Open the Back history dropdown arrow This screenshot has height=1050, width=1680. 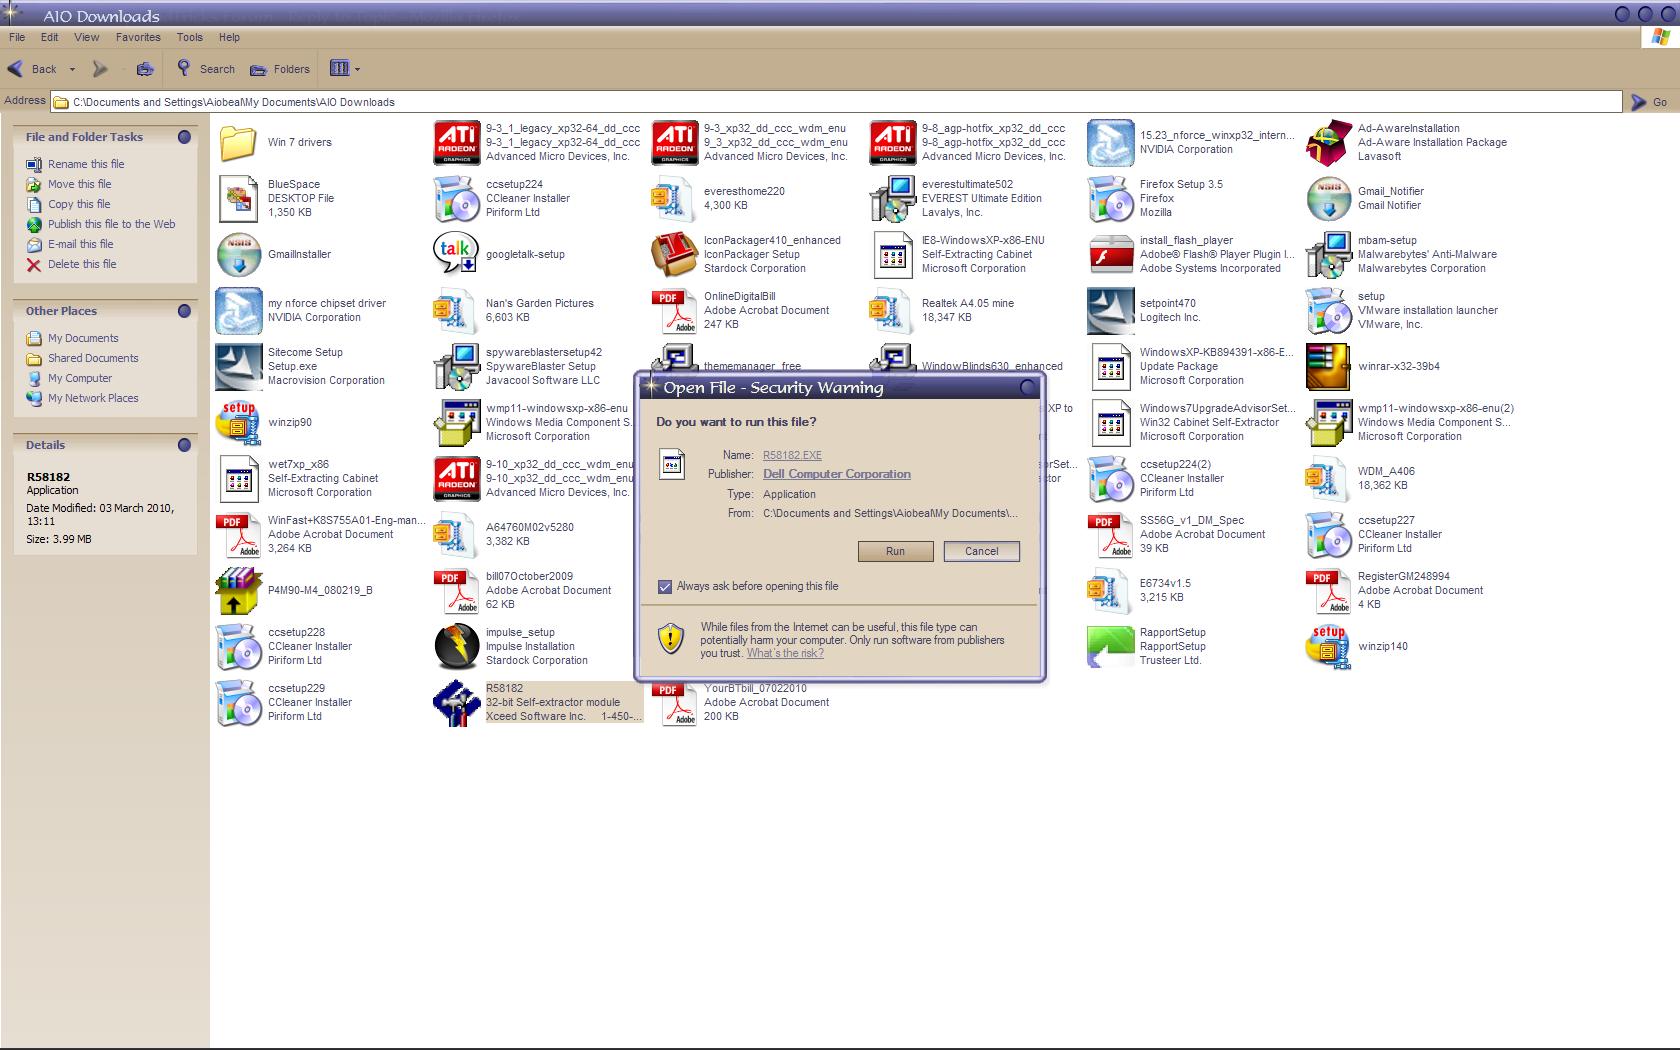coord(72,69)
